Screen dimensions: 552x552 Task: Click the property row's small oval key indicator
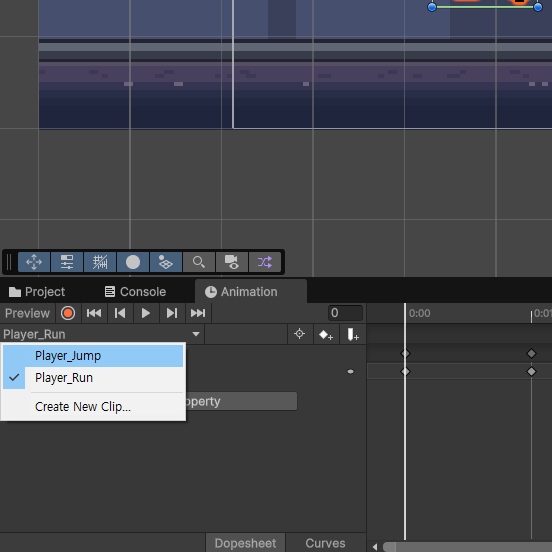pos(350,371)
